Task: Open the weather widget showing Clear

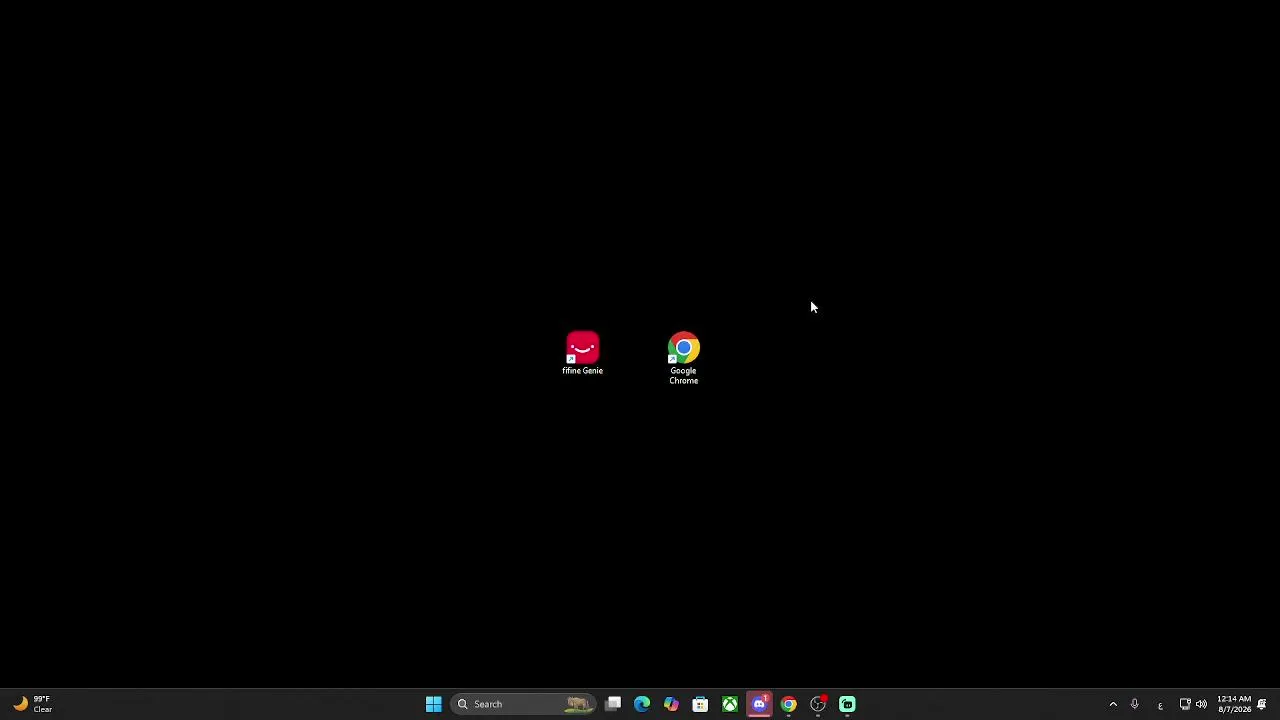Action: 32,704
